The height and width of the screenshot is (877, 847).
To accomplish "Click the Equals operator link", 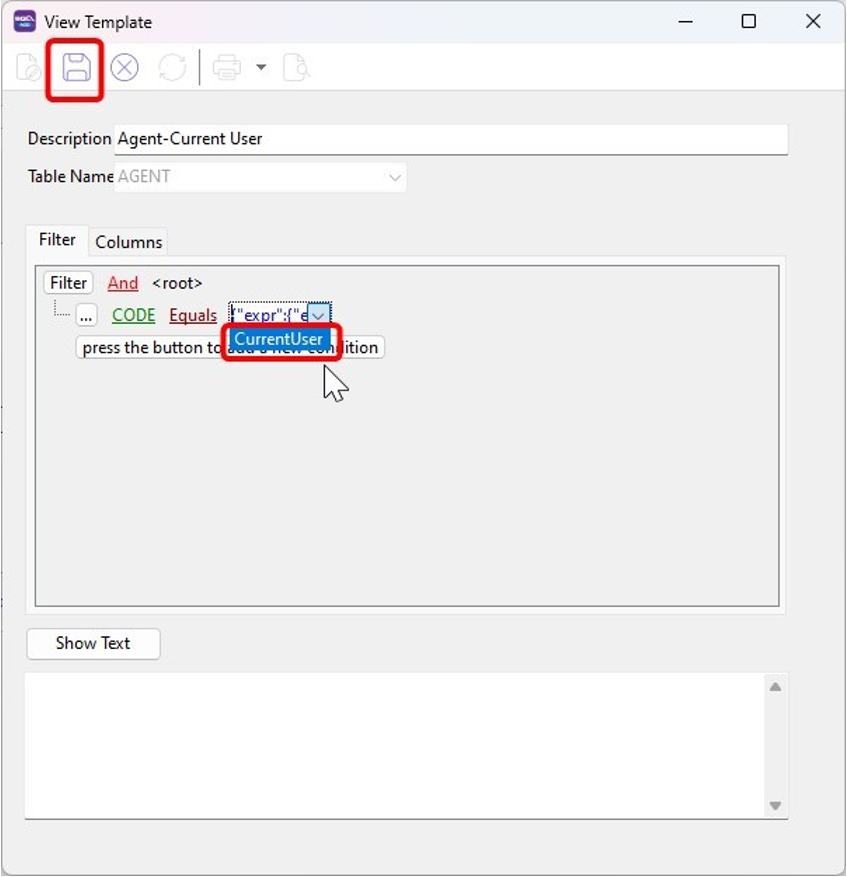I will click(x=193, y=315).
